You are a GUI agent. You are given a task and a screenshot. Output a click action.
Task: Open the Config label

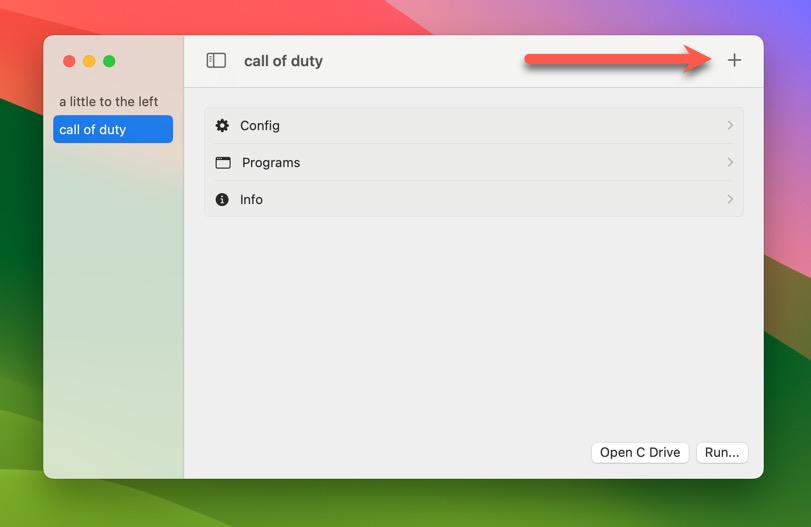click(x=260, y=126)
